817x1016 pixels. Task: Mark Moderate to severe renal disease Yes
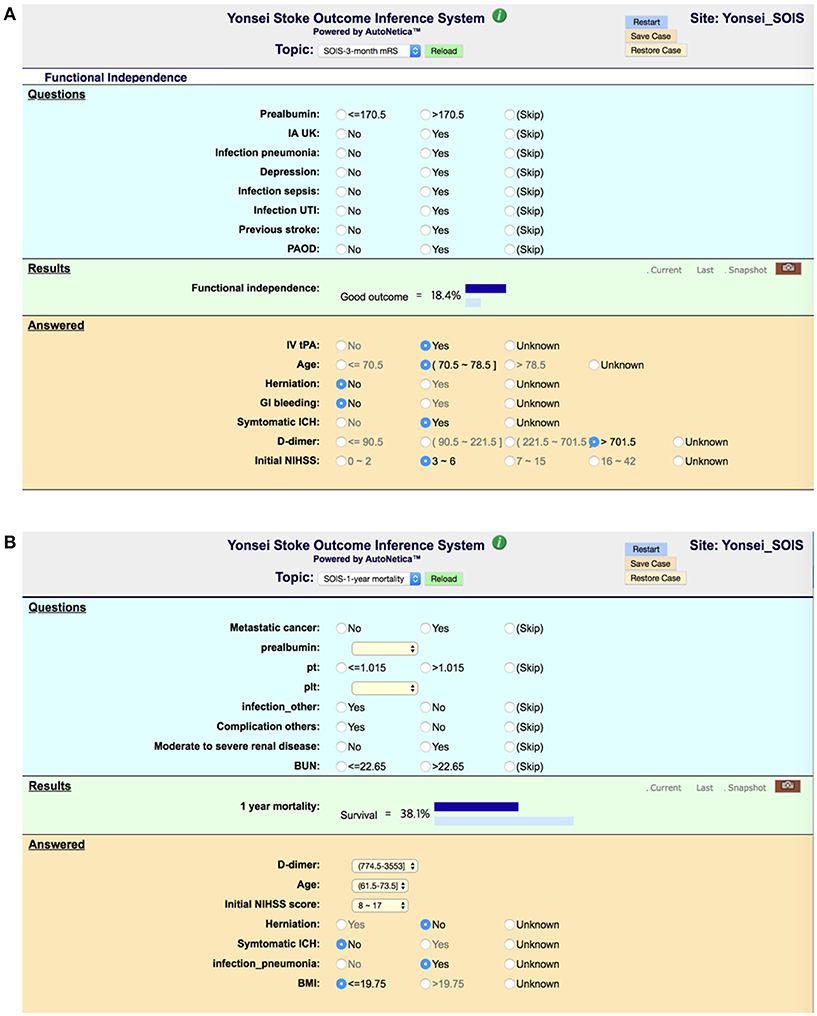425,747
